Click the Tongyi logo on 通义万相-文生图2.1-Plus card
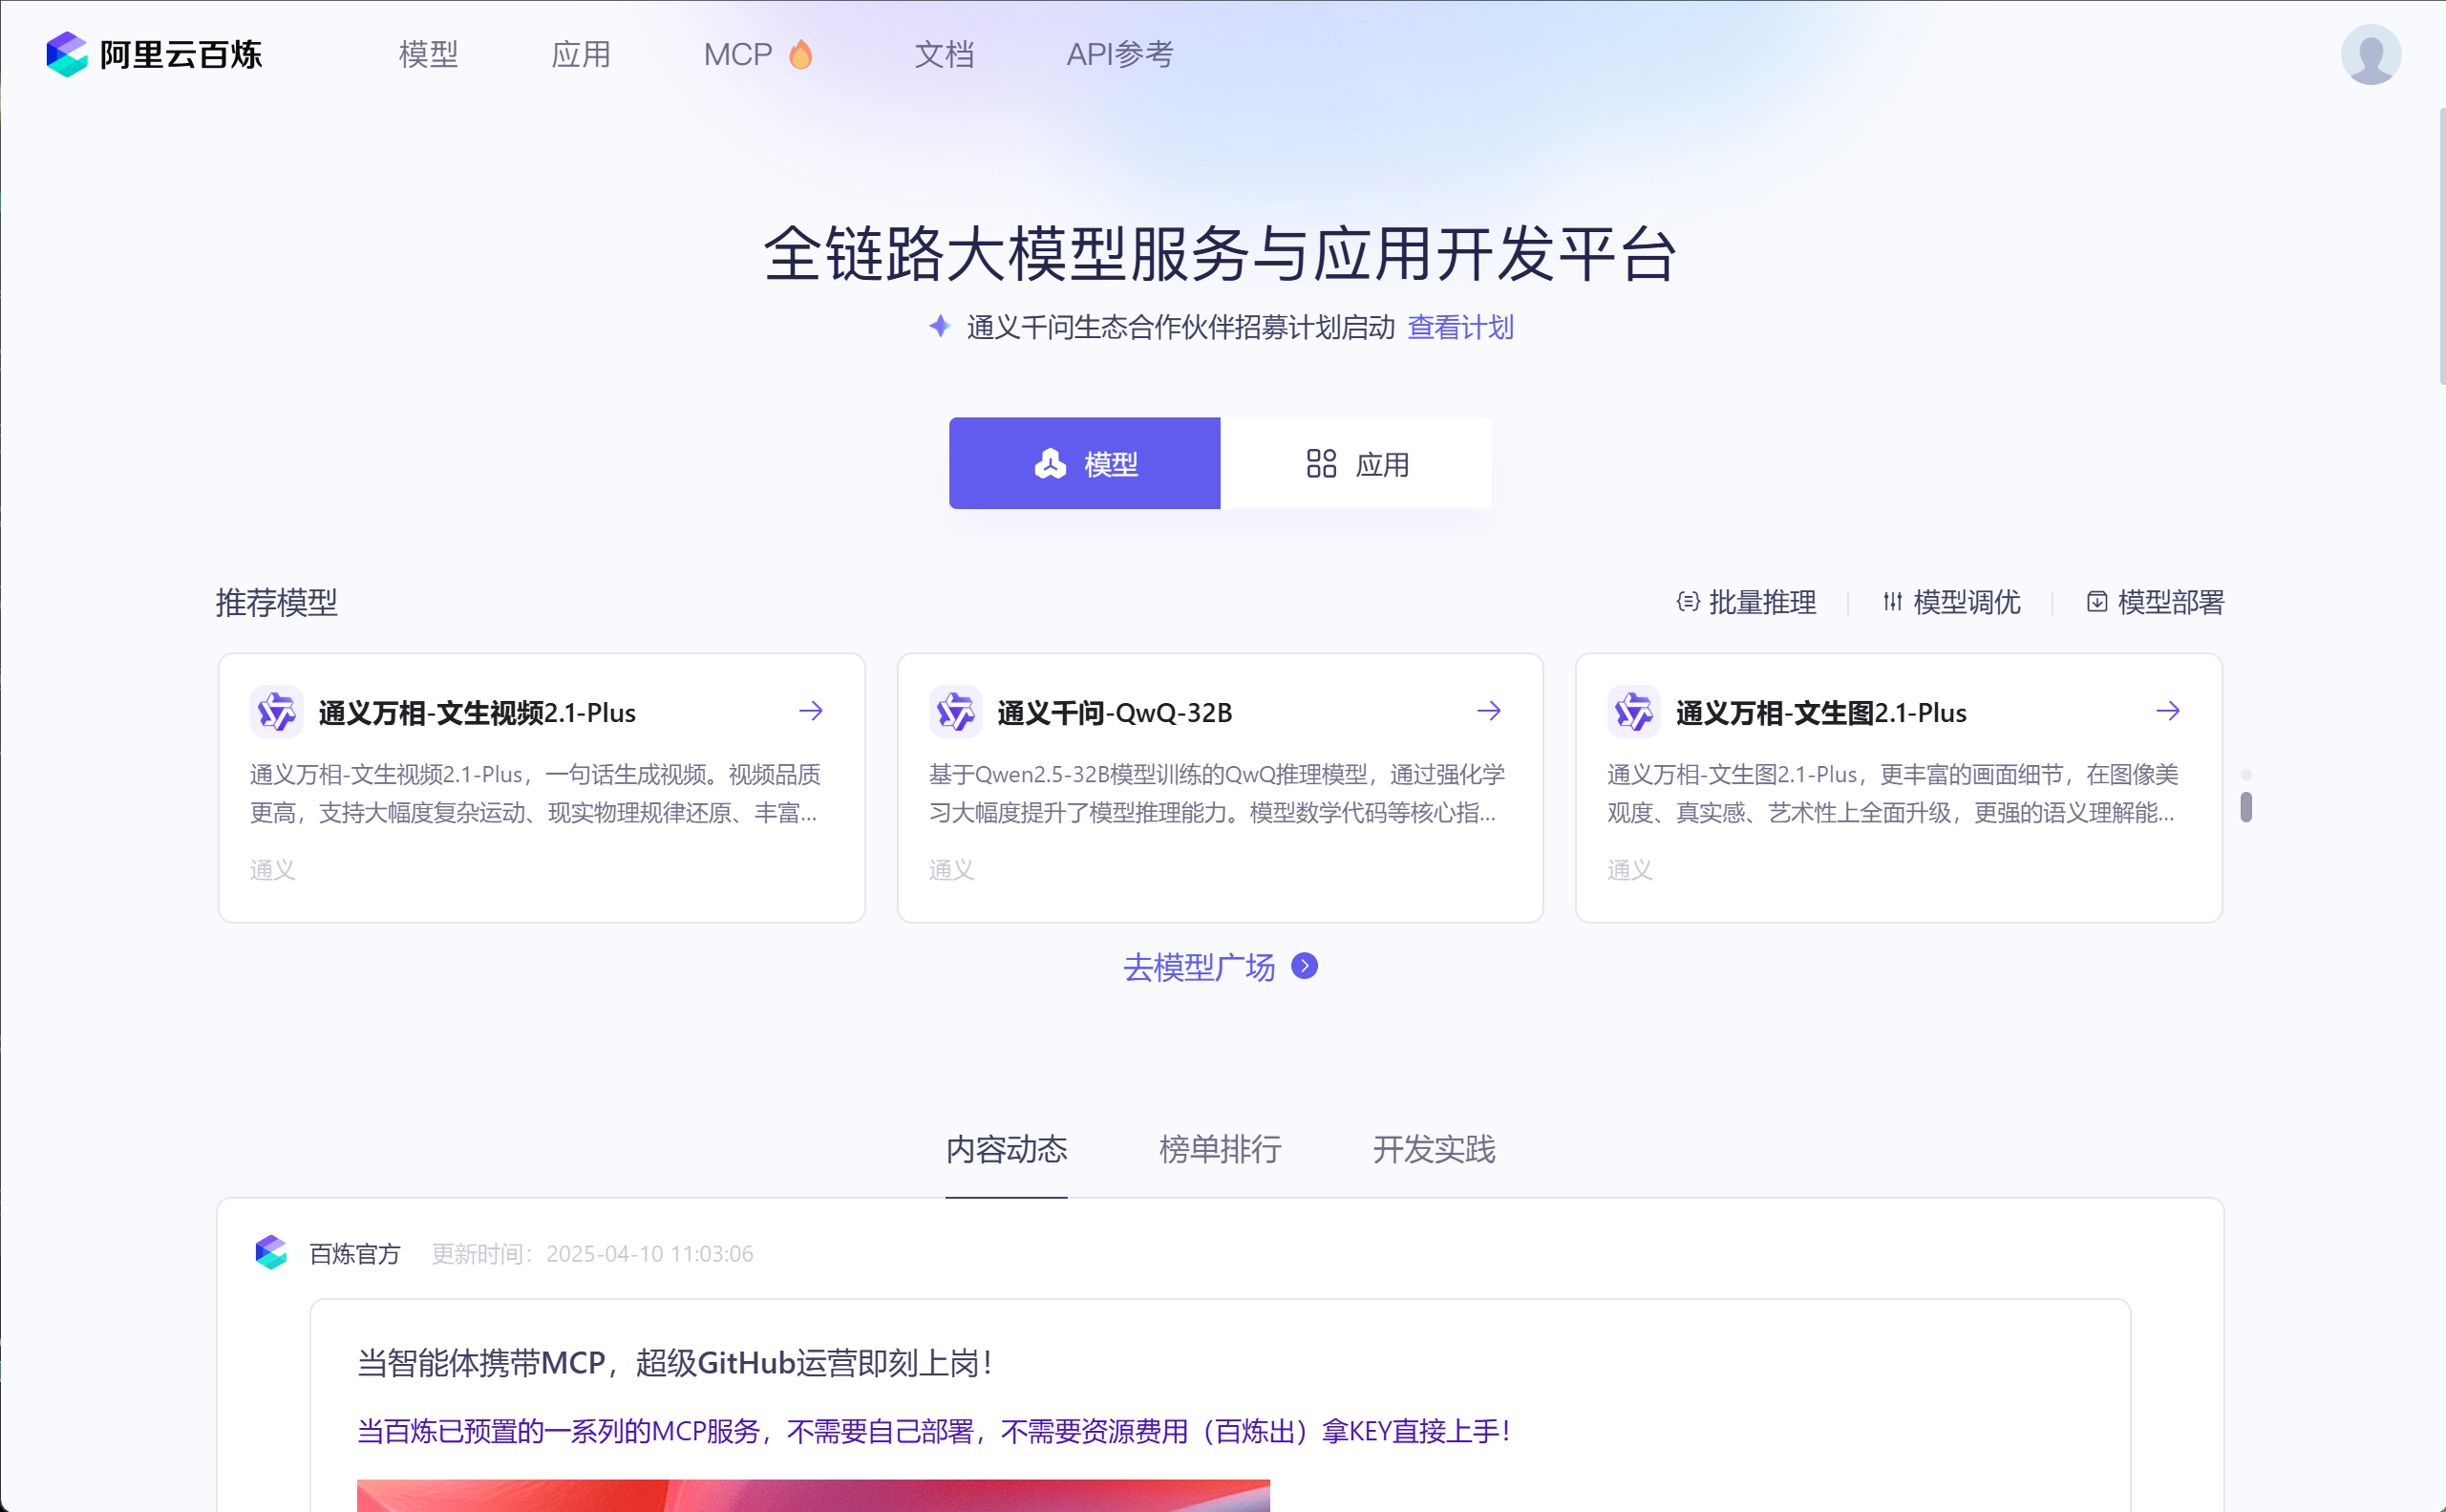This screenshot has width=2446, height=1512. pyautogui.click(x=1633, y=712)
